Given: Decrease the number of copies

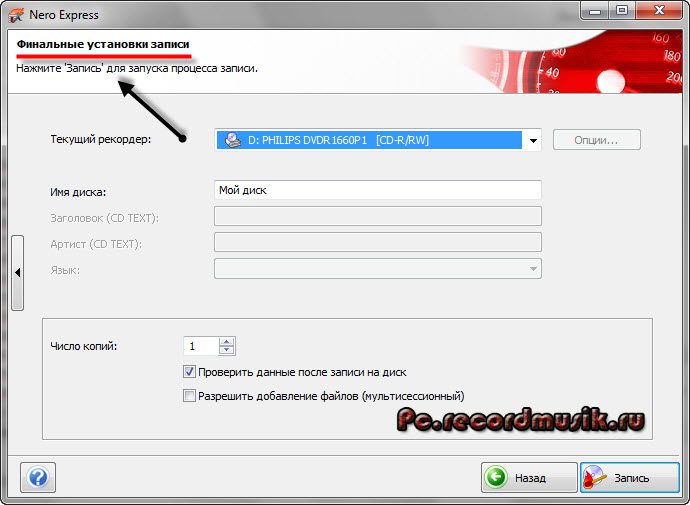Looking at the screenshot, I should point(227,350).
